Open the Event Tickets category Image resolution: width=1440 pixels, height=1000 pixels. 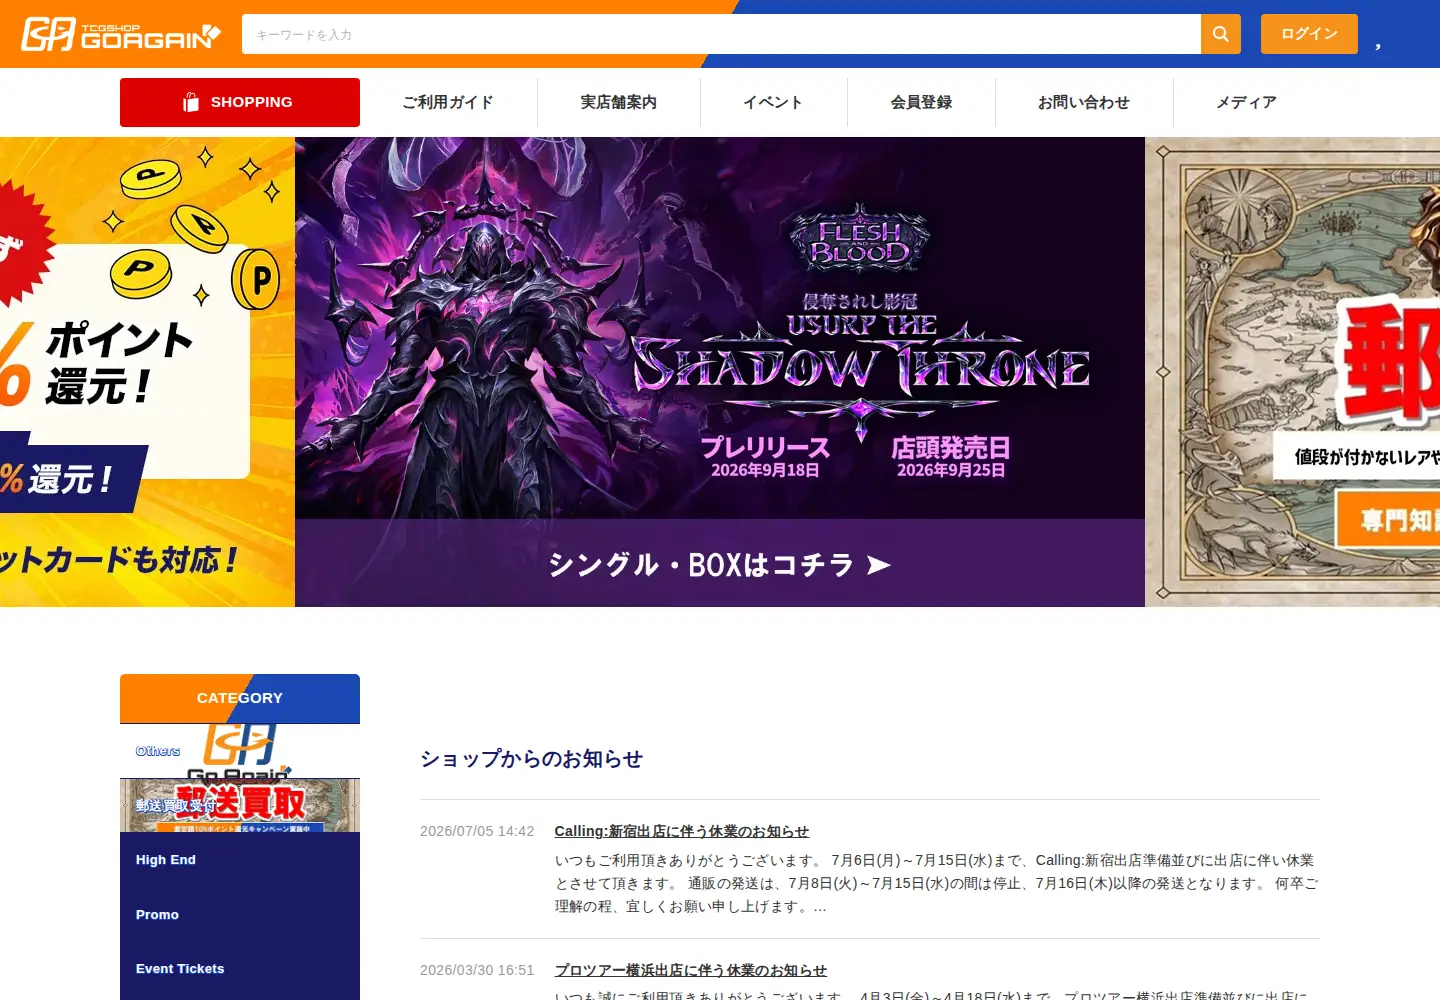click(240, 968)
